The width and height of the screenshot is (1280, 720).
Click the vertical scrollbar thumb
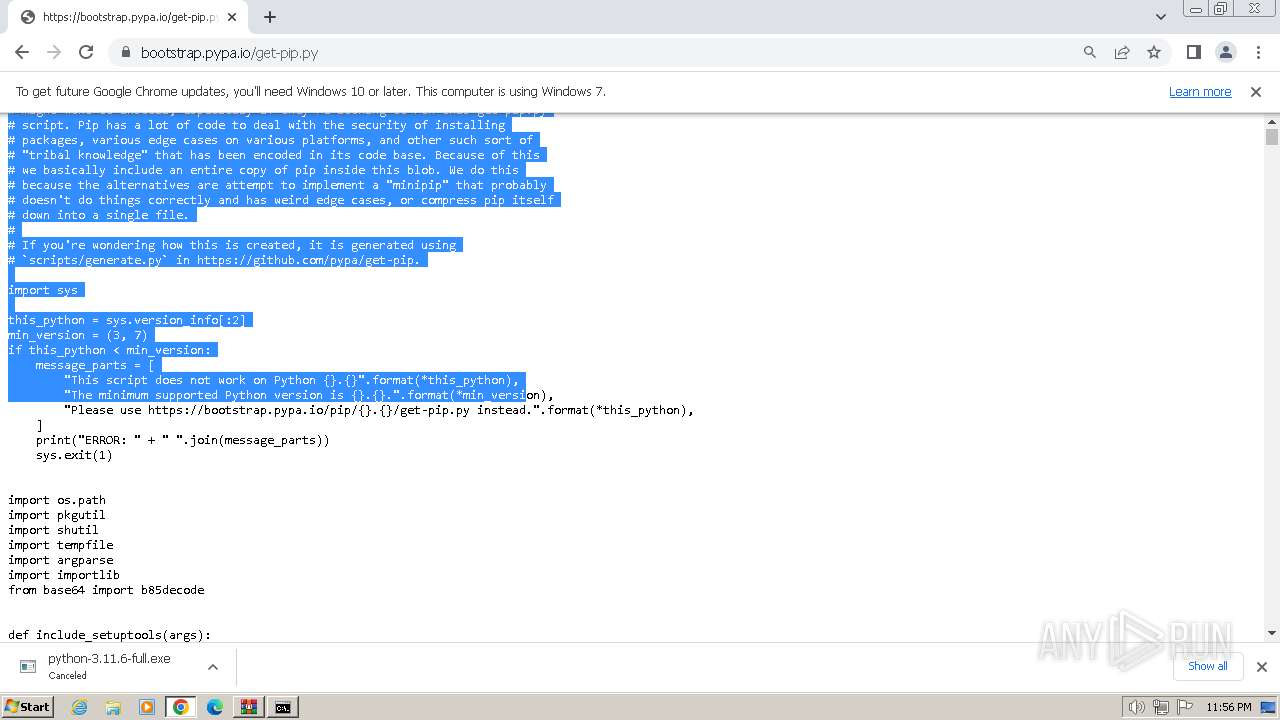click(x=1272, y=137)
